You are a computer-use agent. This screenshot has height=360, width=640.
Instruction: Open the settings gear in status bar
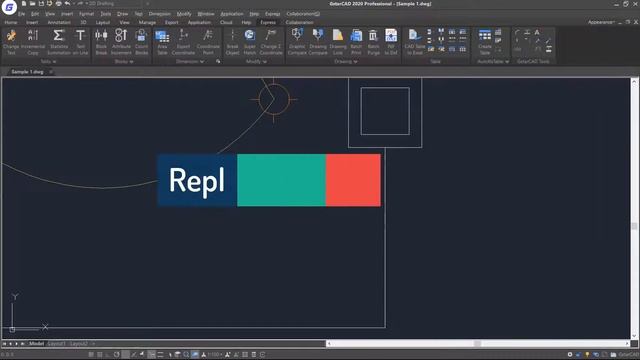point(570,355)
